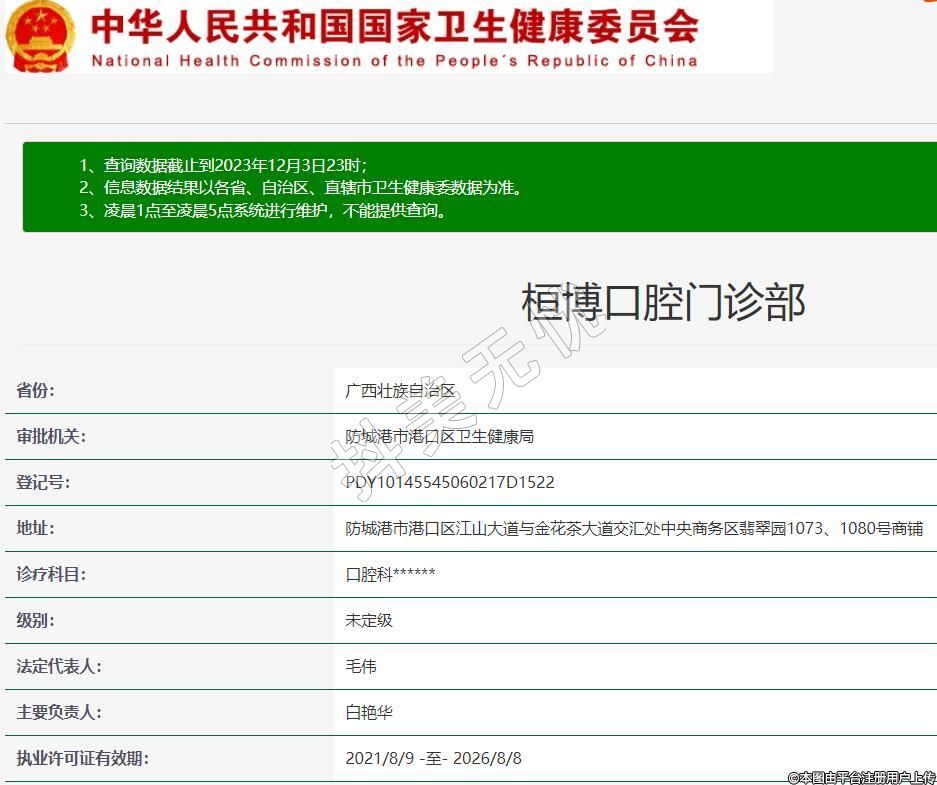Screen dimensions: 937x785
Task: Select the 防城港市港口区卫生健康局 value
Action: pyautogui.click(x=440, y=436)
